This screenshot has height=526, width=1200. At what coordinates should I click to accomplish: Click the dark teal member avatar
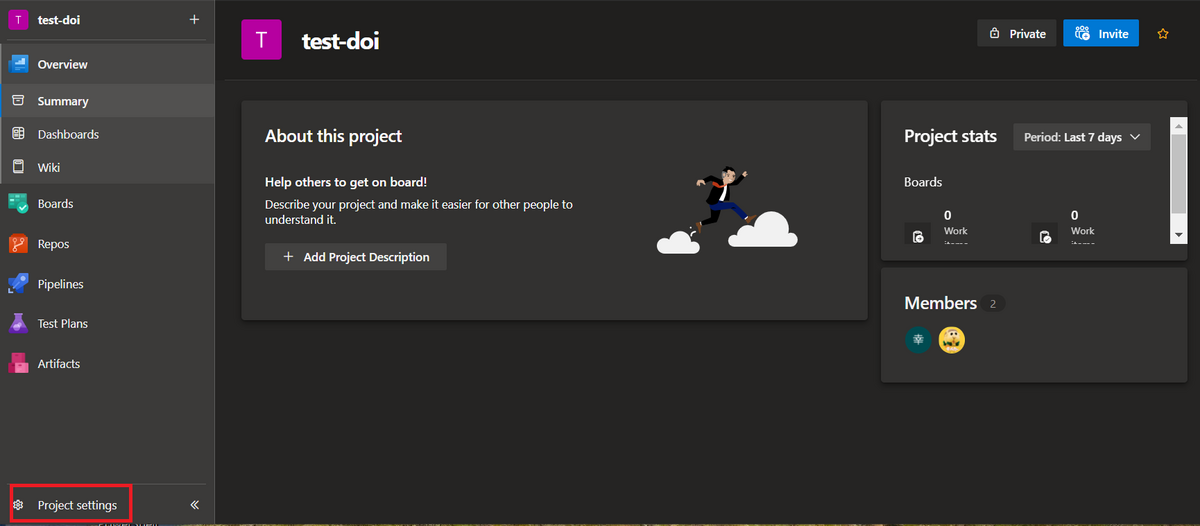click(x=918, y=340)
